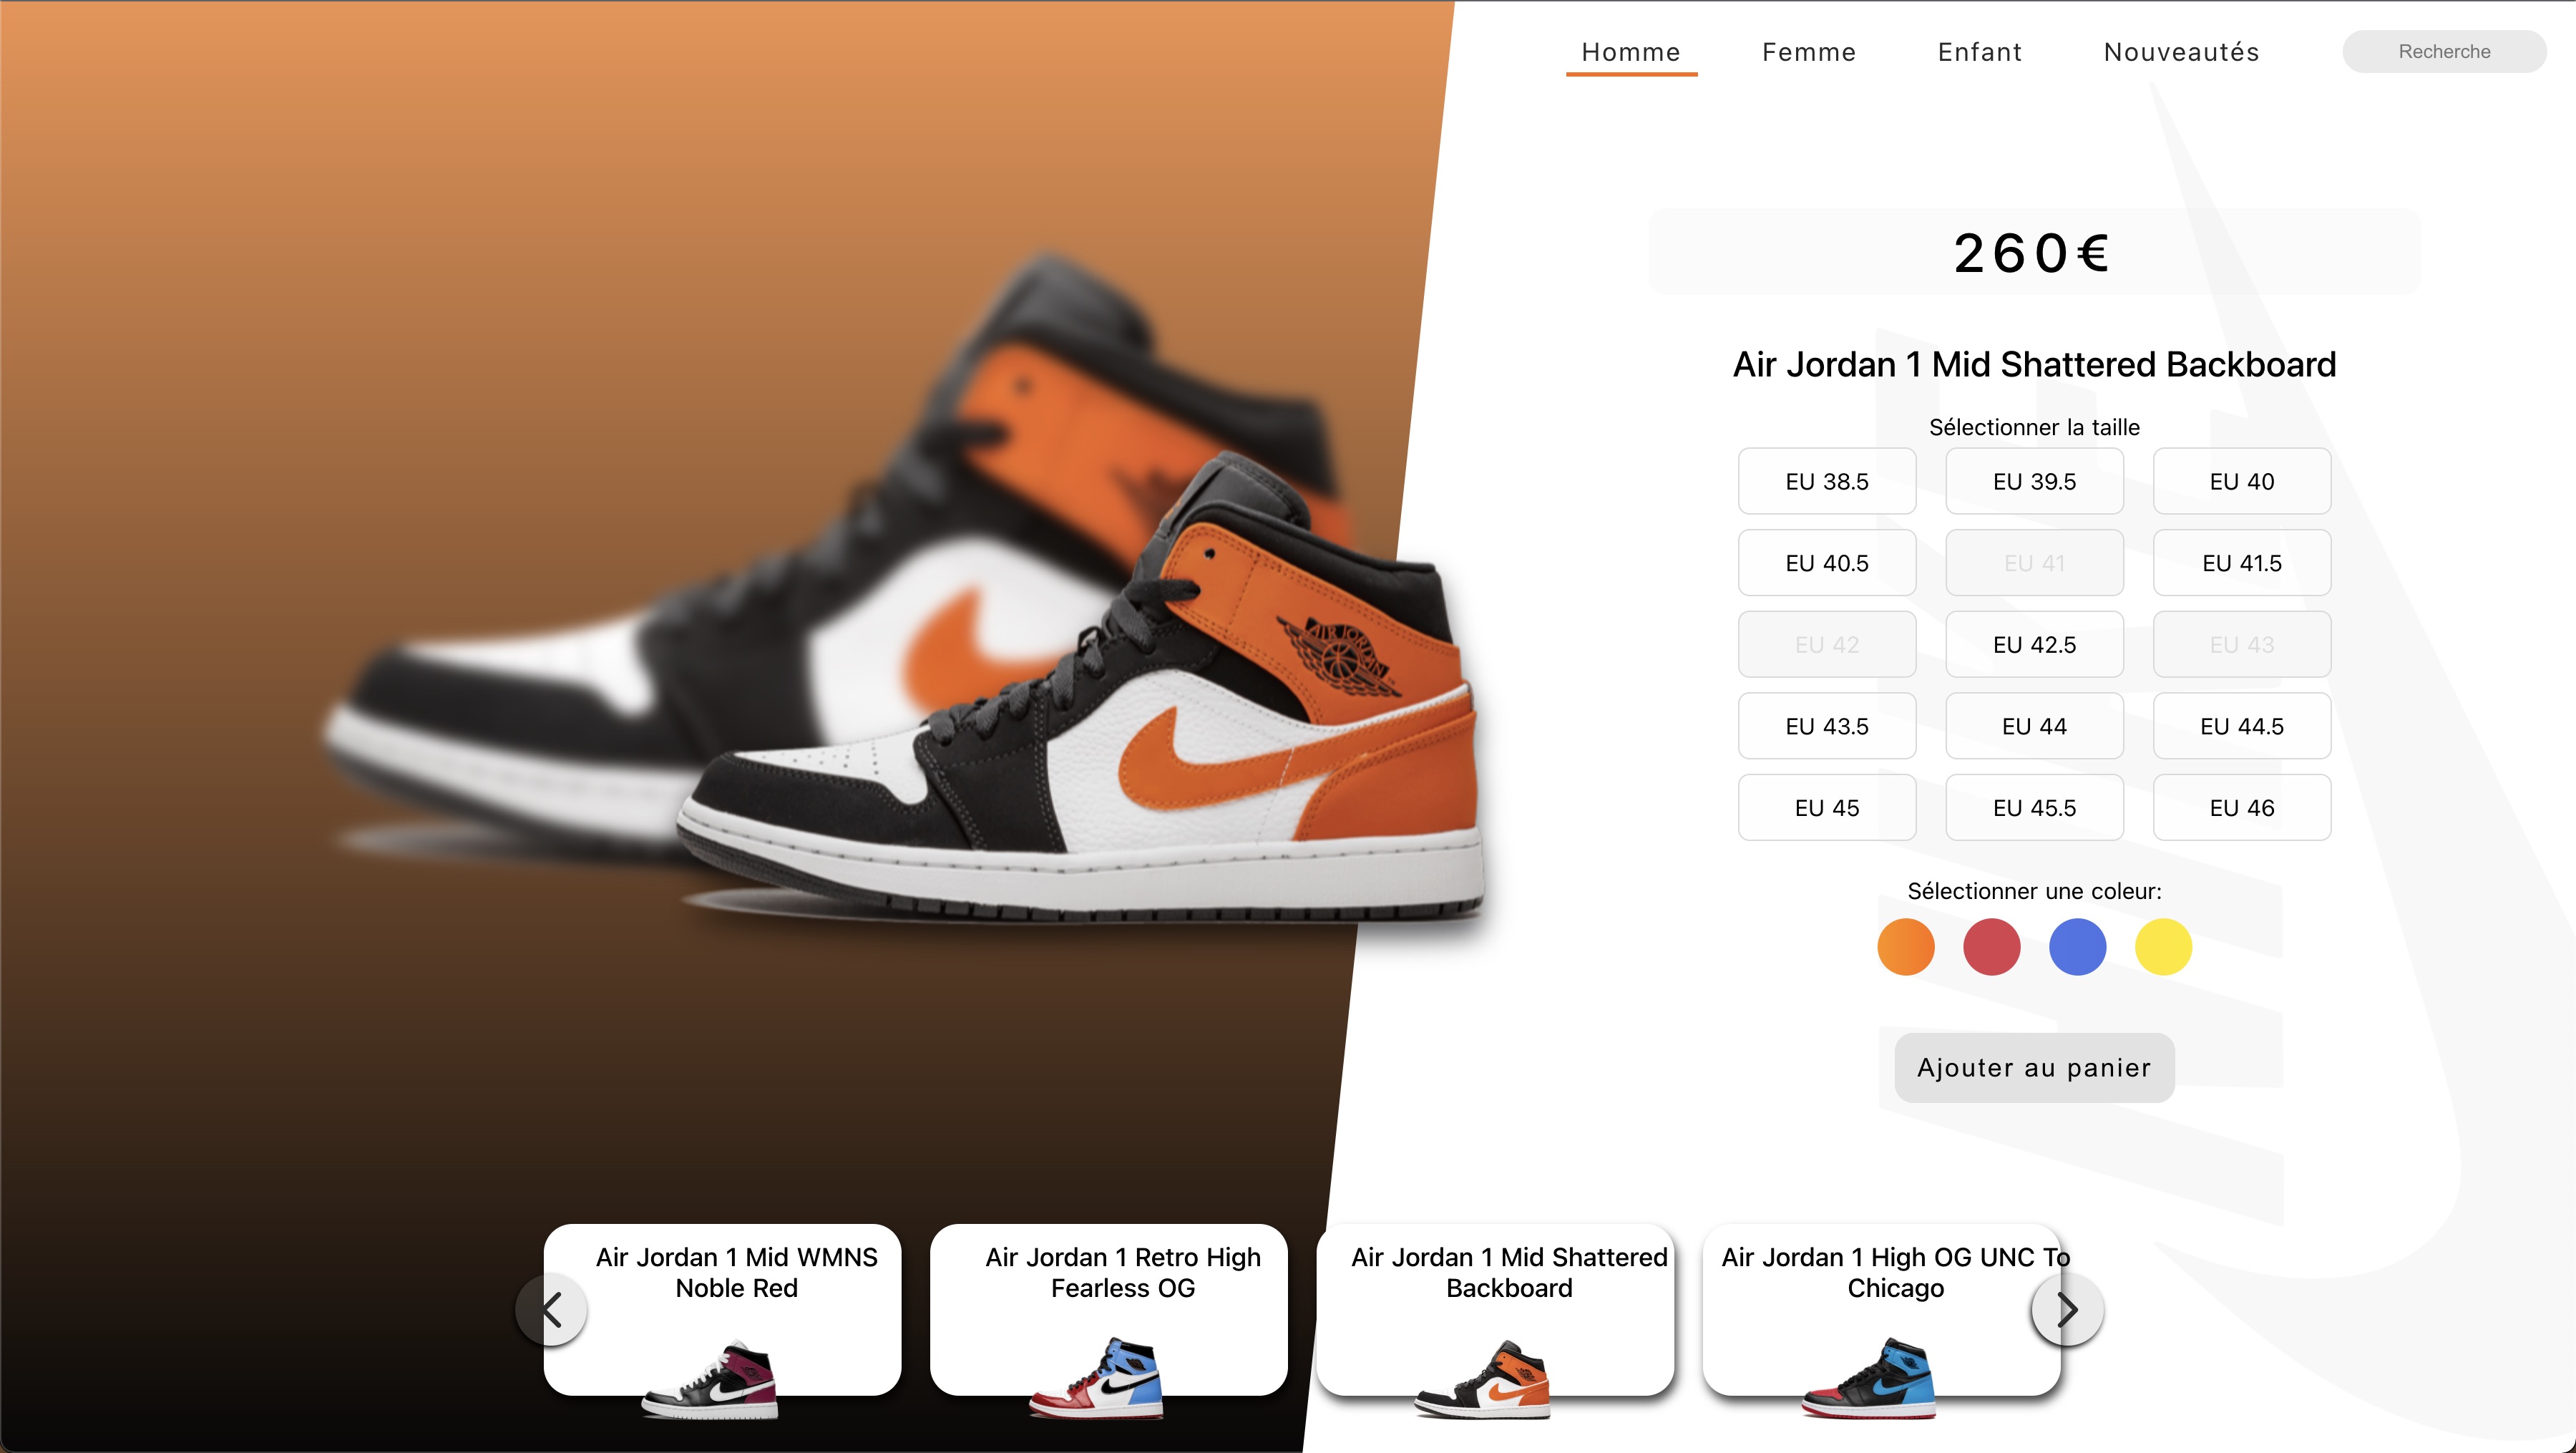The height and width of the screenshot is (1453, 2576).
Task: Choose the Air Jordan 1 Mid Shattered Backboard thumbnail
Action: (x=1495, y=1310)
